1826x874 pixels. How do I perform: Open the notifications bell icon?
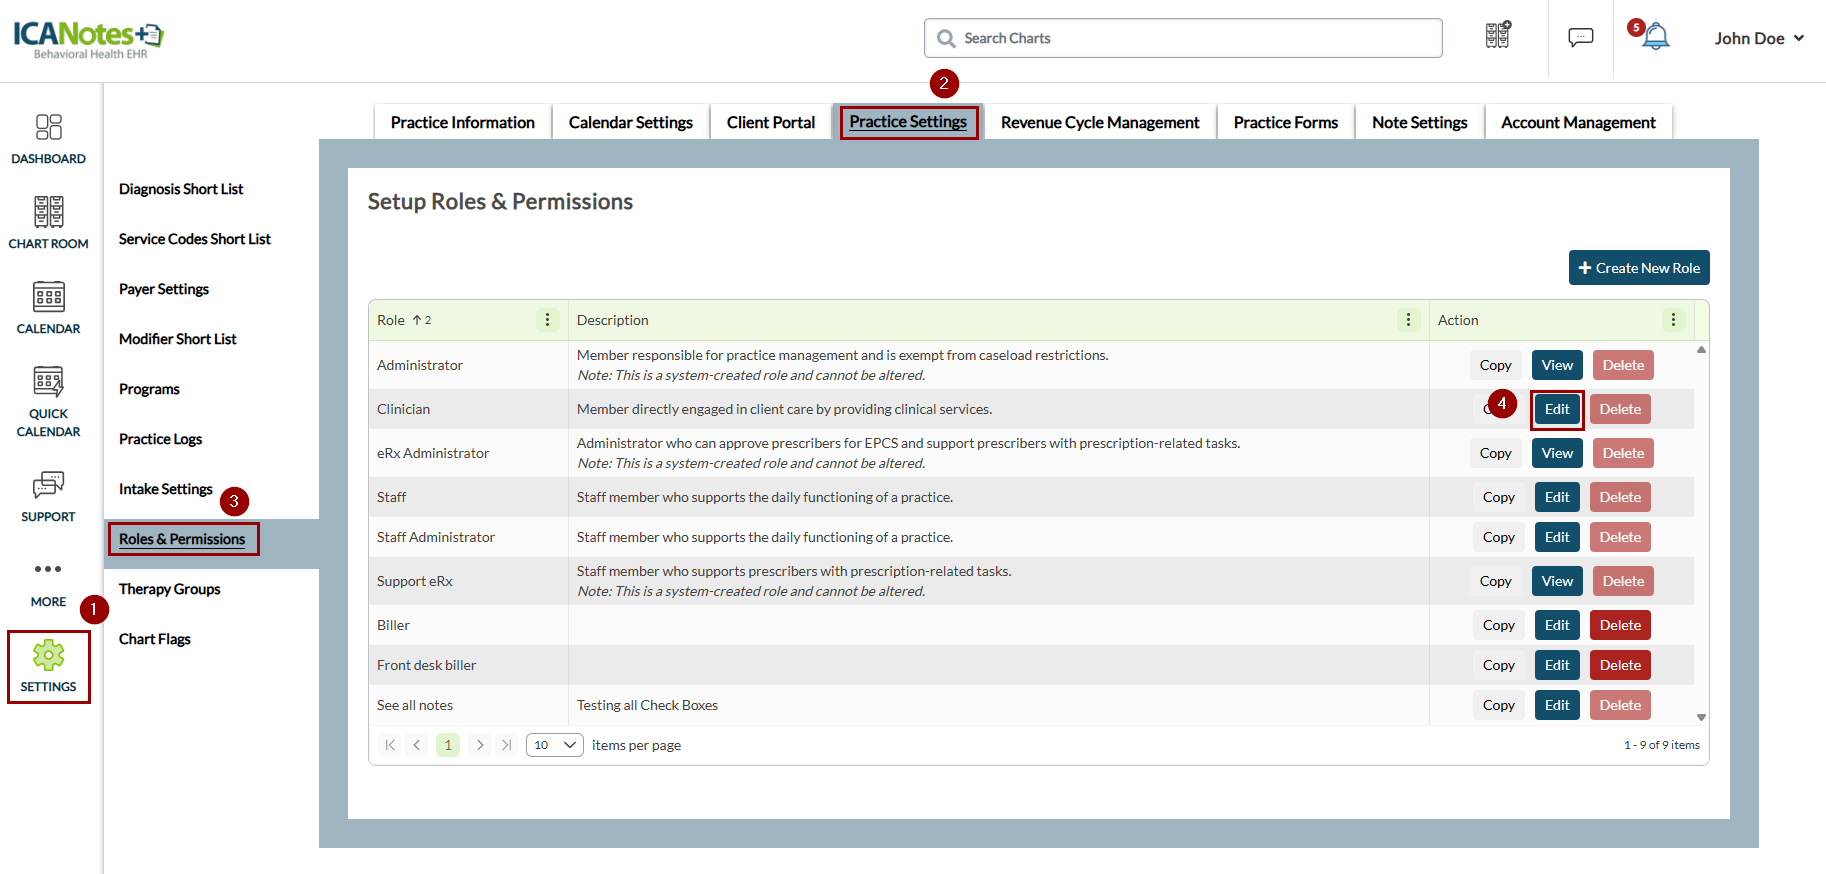pos(1656,38)
